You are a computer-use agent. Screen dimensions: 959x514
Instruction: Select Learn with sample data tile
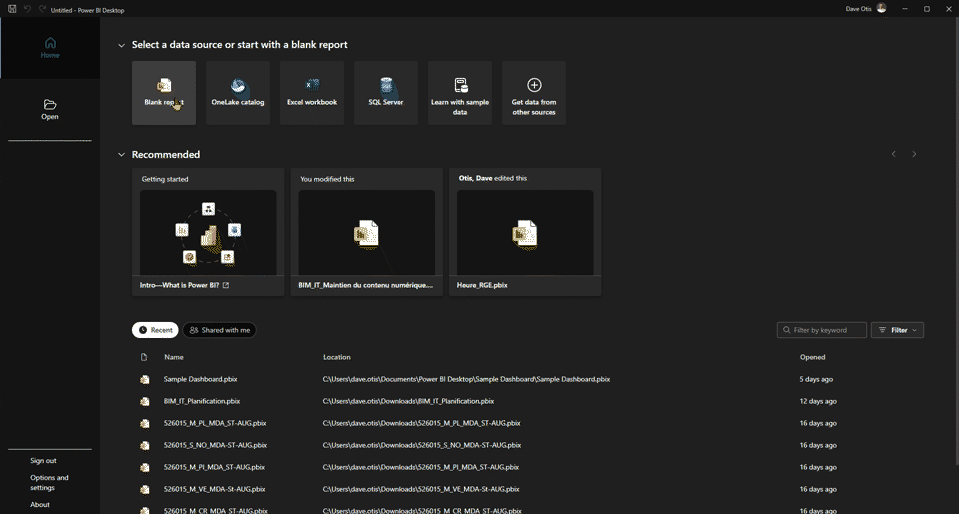[x=460, y=93]
